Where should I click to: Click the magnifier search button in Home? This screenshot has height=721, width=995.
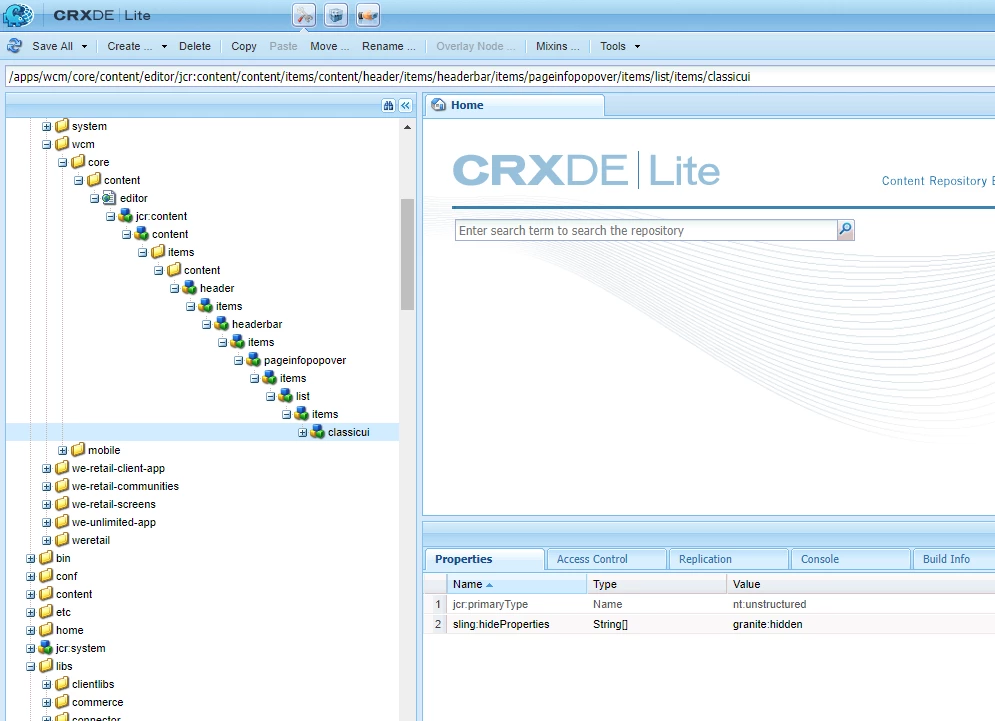(x=845, y=230)
